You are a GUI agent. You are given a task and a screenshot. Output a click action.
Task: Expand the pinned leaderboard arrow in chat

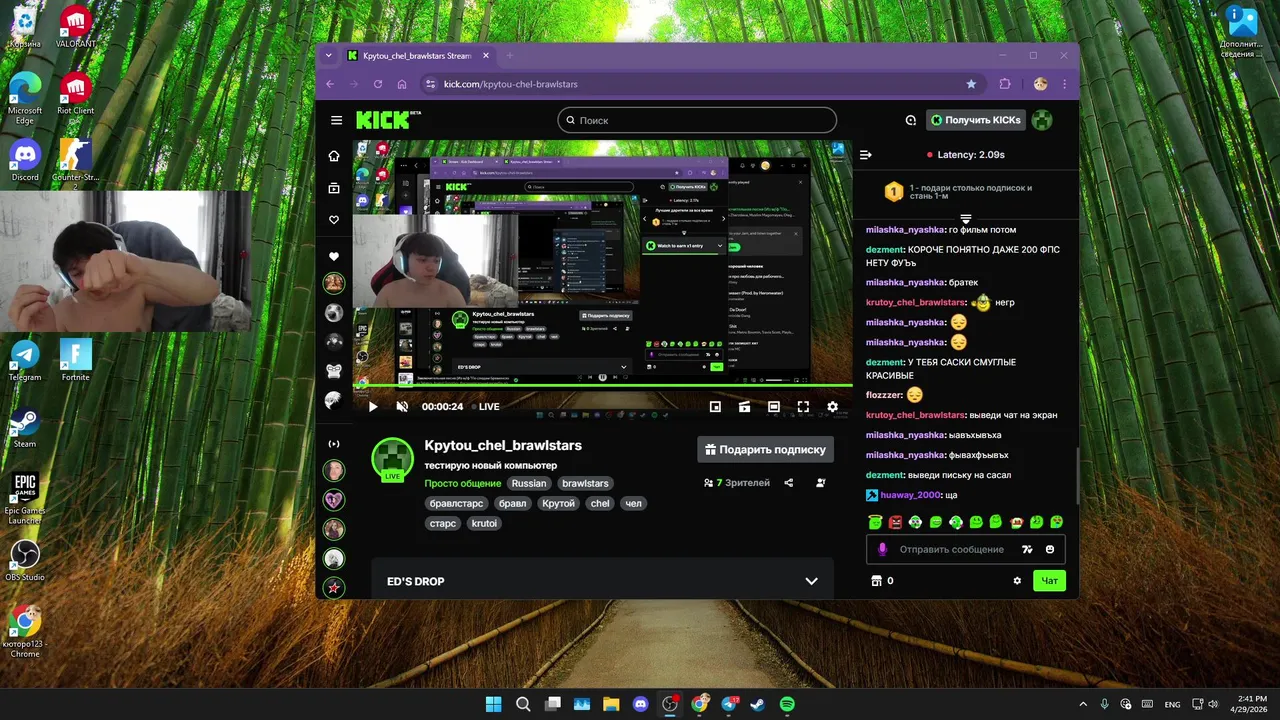965,219
